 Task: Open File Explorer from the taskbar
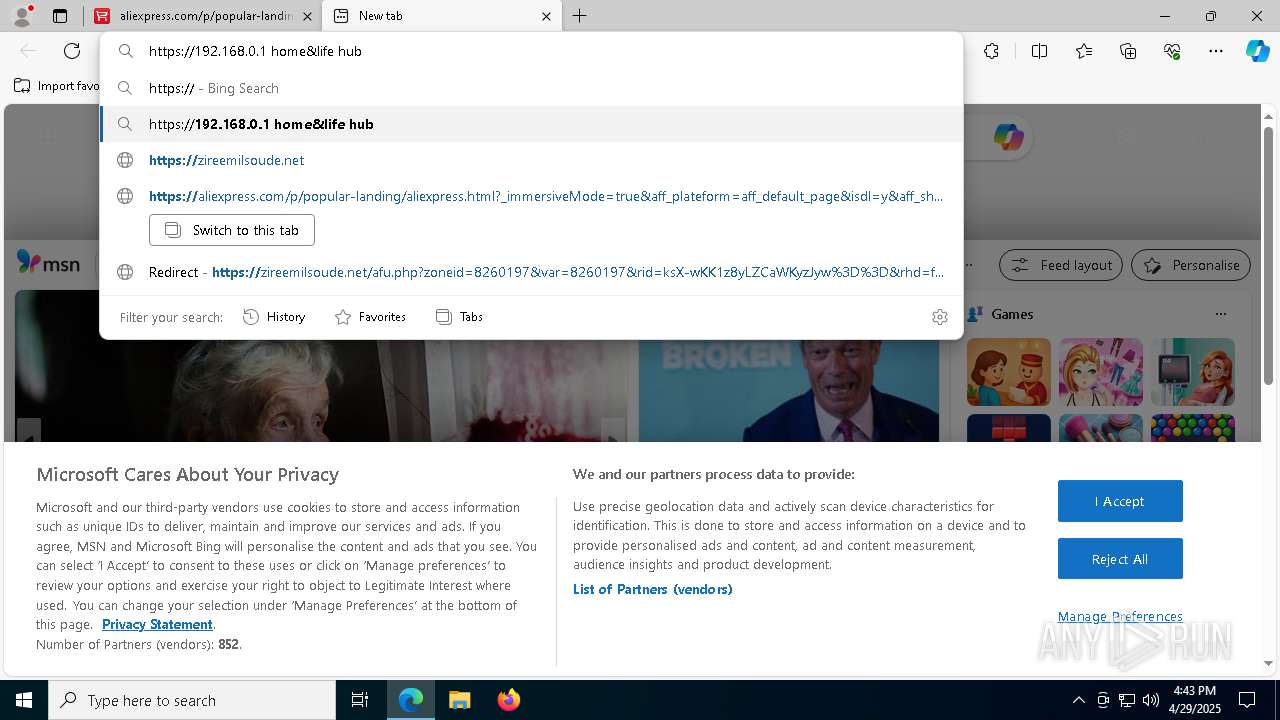click(459, 700)
